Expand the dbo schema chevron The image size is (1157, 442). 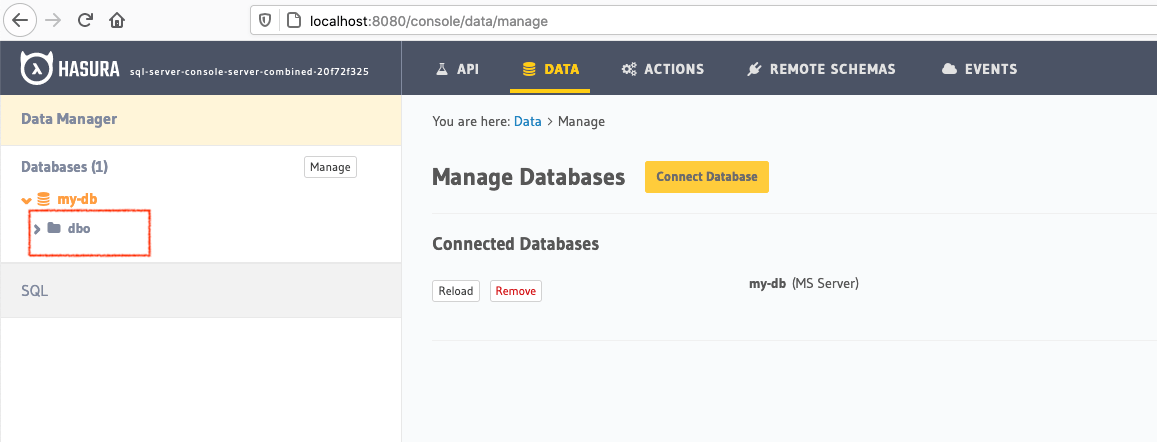[37, 229]
